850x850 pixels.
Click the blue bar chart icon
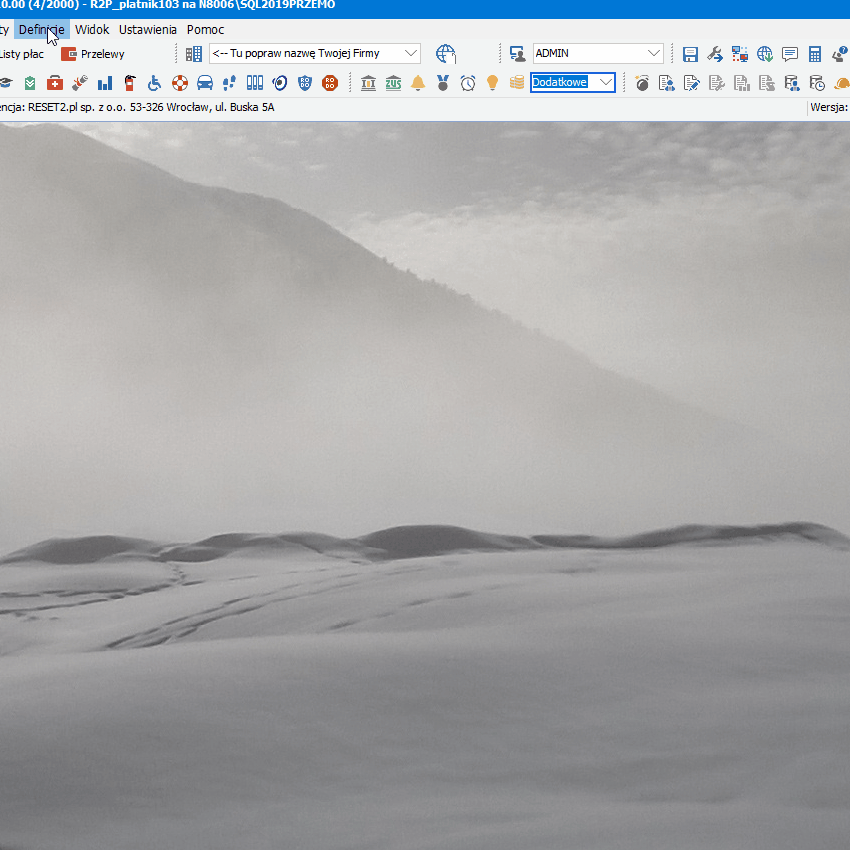(105, 83)
